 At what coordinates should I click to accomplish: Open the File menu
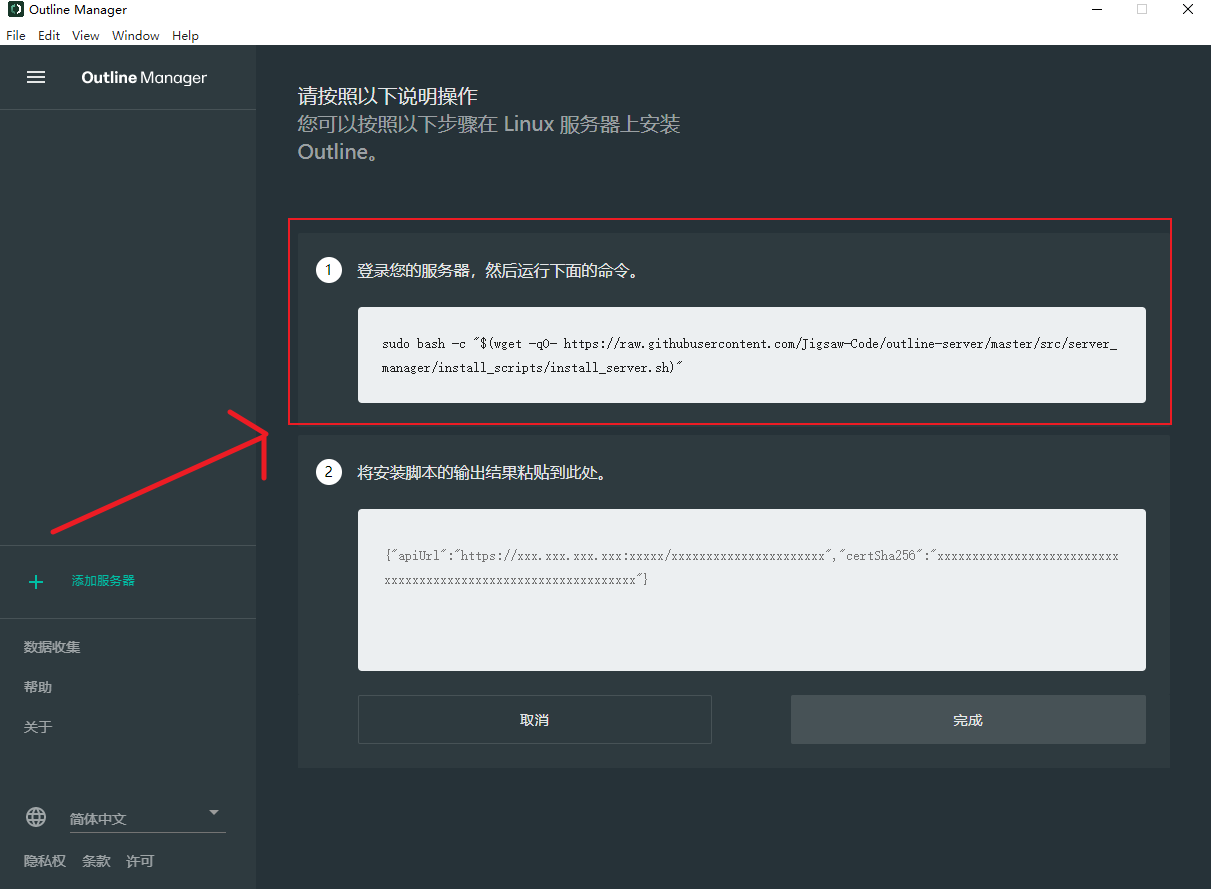point(16,35)
